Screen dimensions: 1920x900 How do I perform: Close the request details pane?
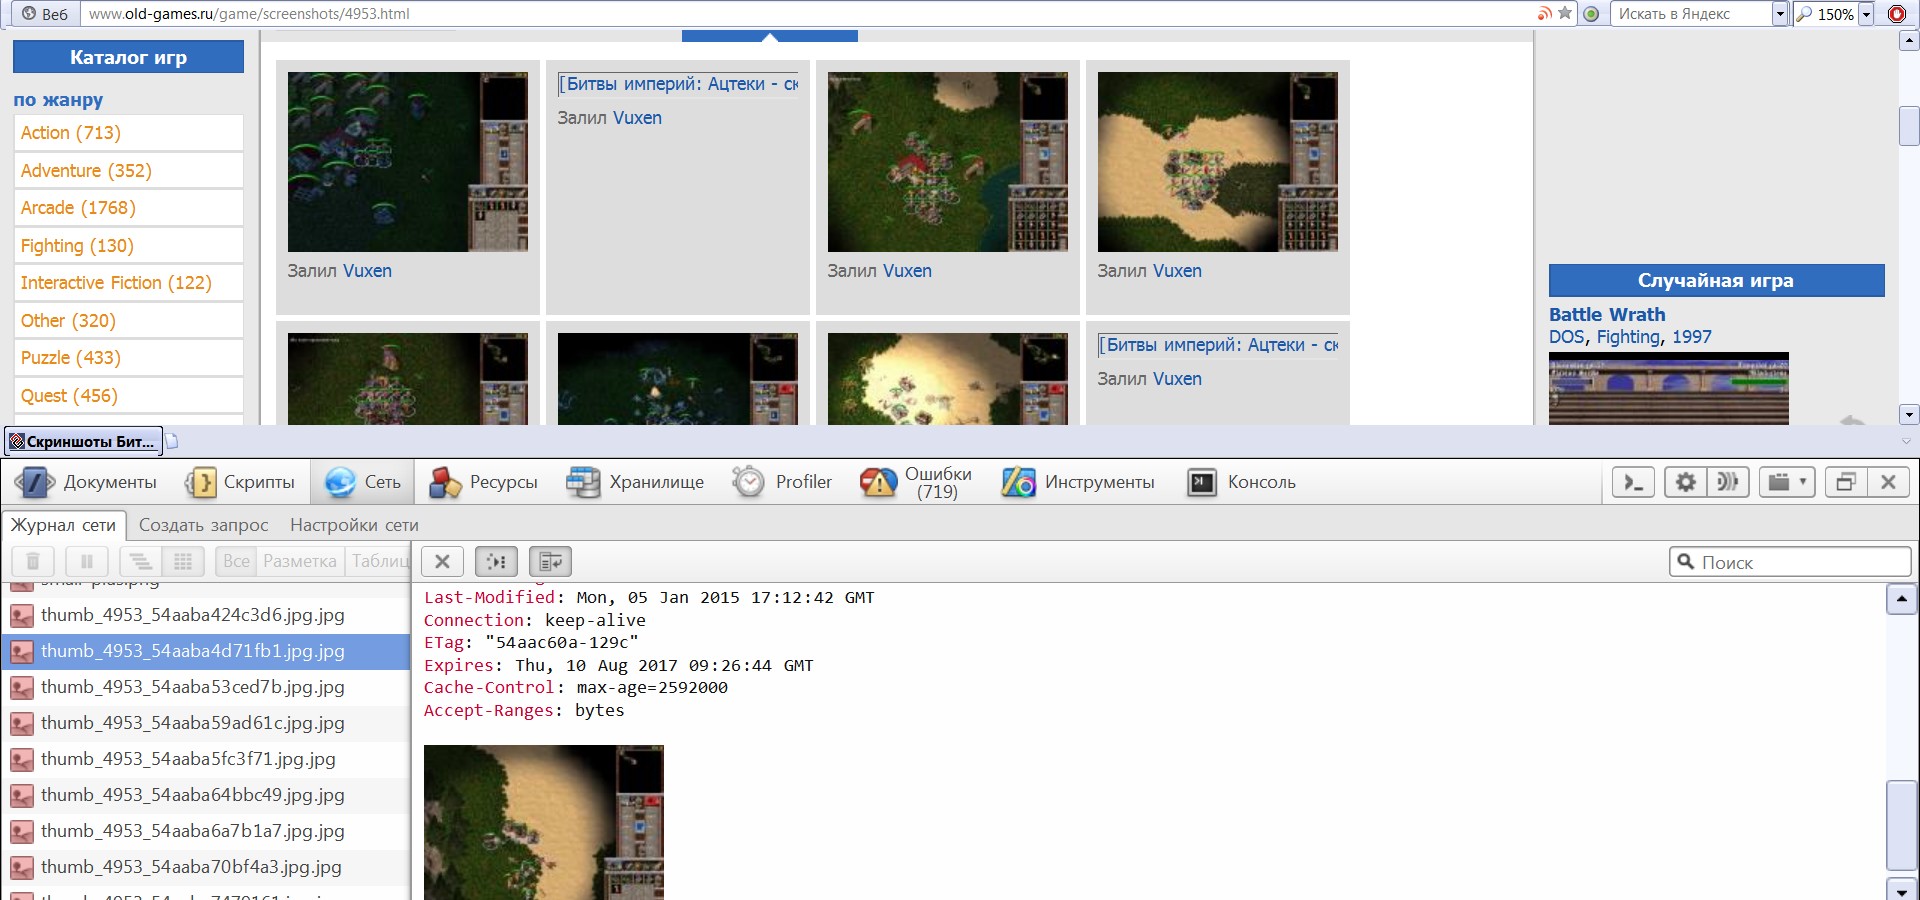point(442,562)
